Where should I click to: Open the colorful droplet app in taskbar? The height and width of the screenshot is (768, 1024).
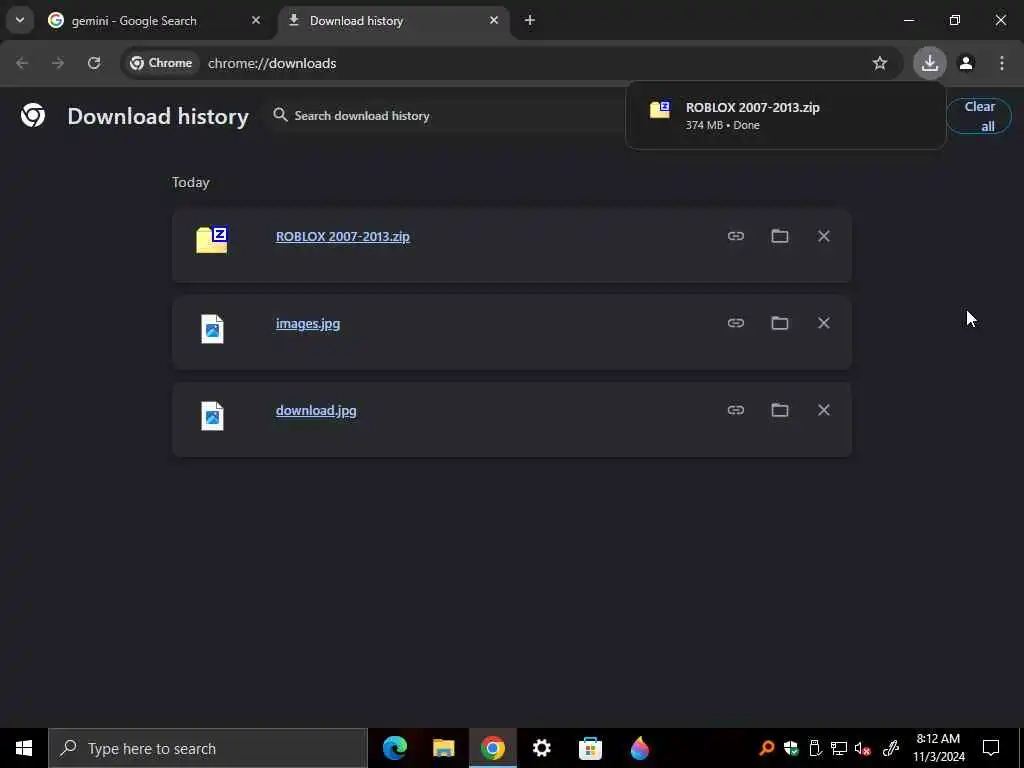640,748
